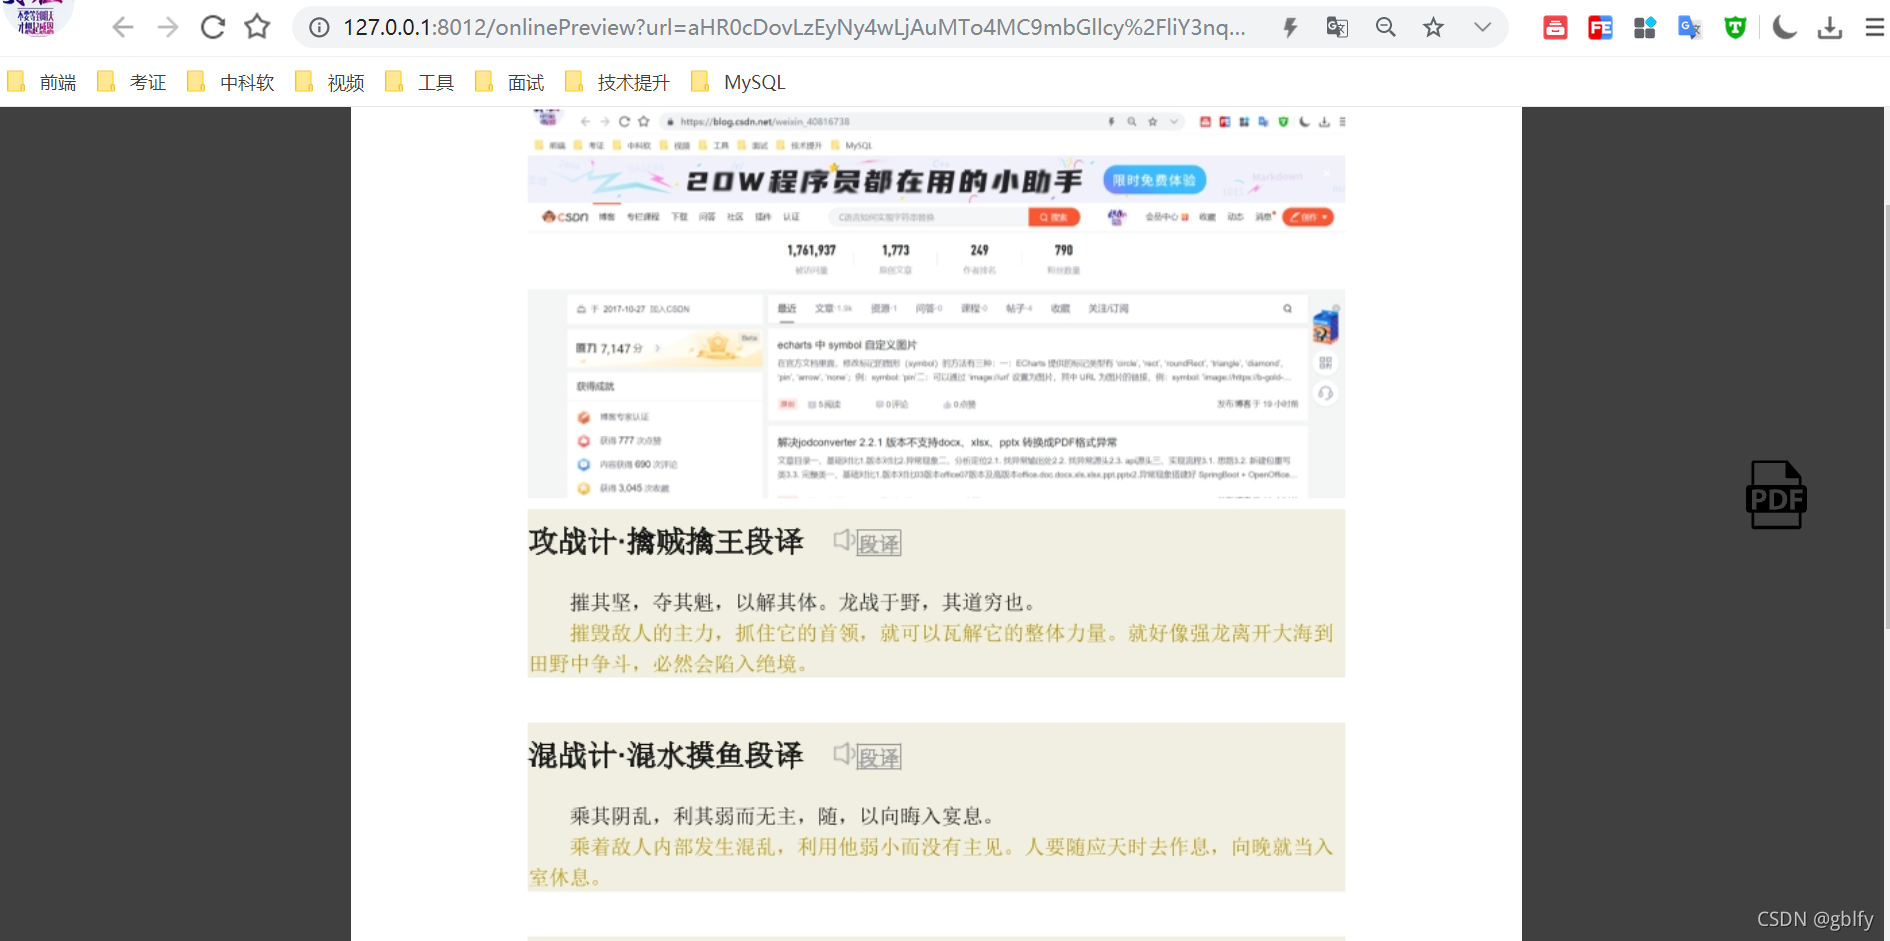
Task: Open the Tampermonkey green shield extension
Action: [1734, 27]
